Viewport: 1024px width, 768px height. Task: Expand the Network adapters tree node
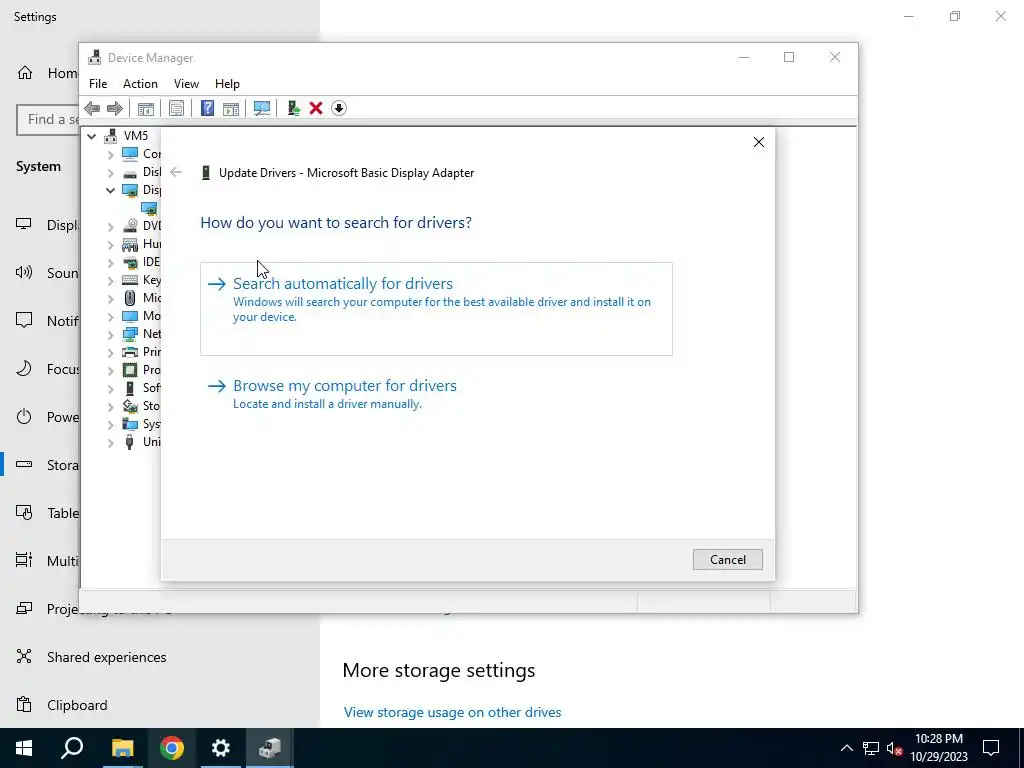pyautogui.click(x=110, y=334)
